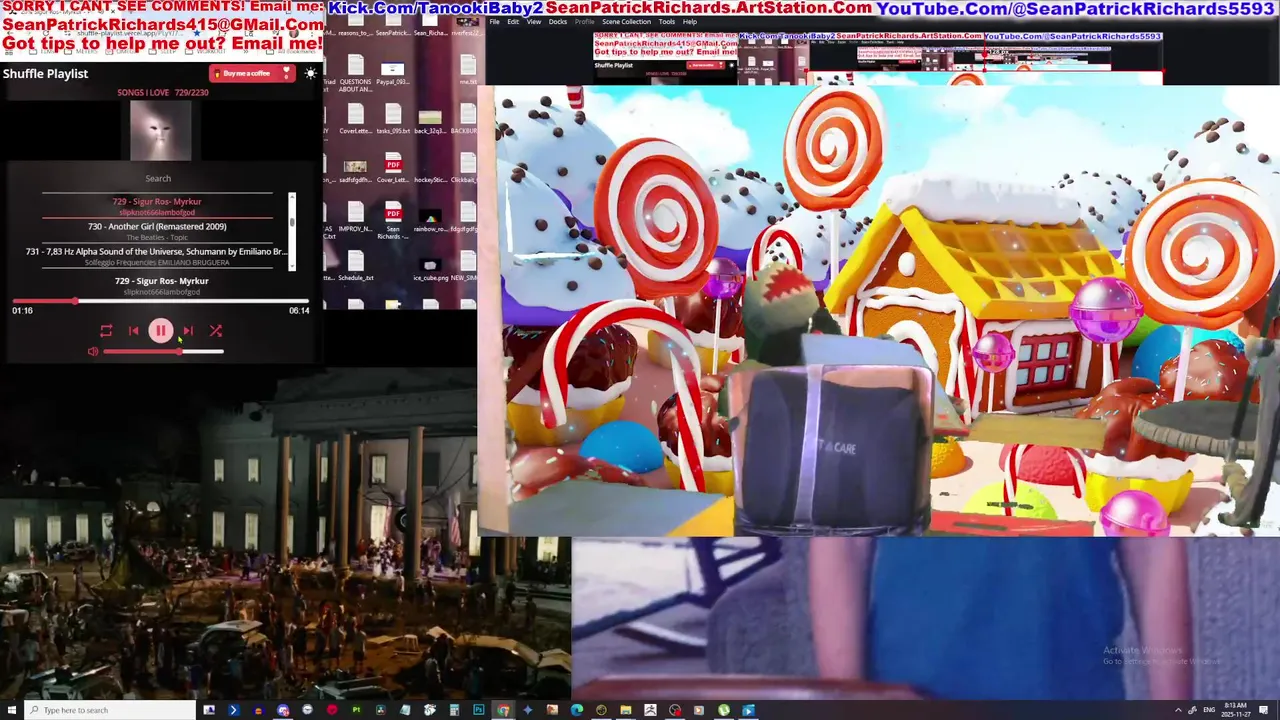This screenshot has width=1280, height=720.
Task: Open the green P1 app on taskbar
Action: coord(356,710)
